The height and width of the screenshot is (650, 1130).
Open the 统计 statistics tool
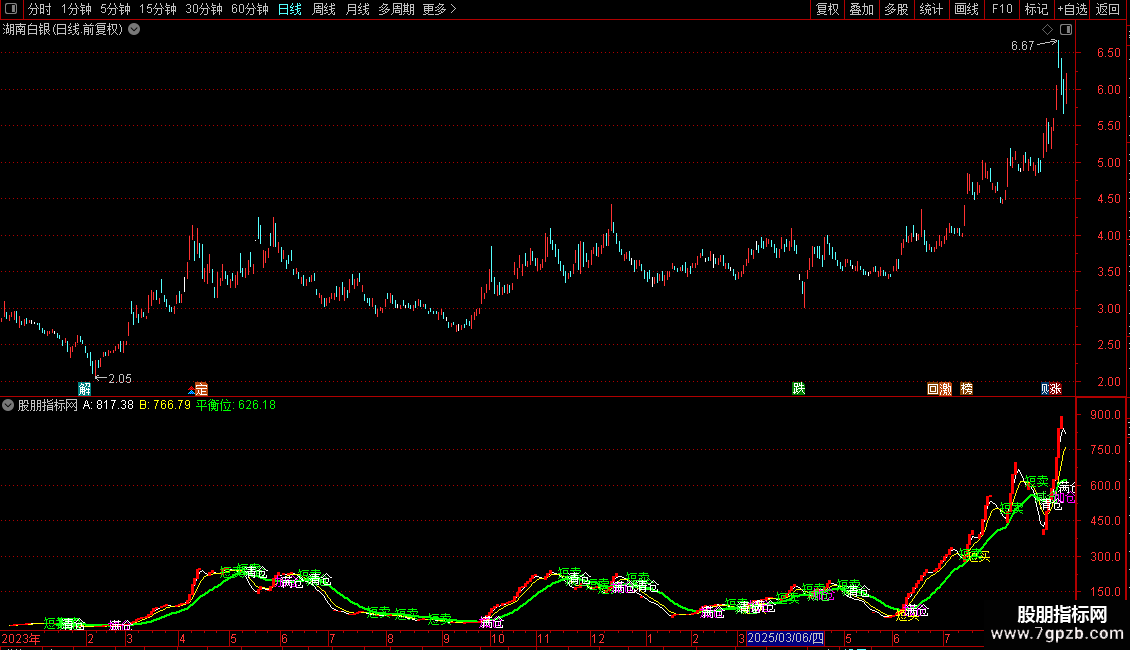931,9
